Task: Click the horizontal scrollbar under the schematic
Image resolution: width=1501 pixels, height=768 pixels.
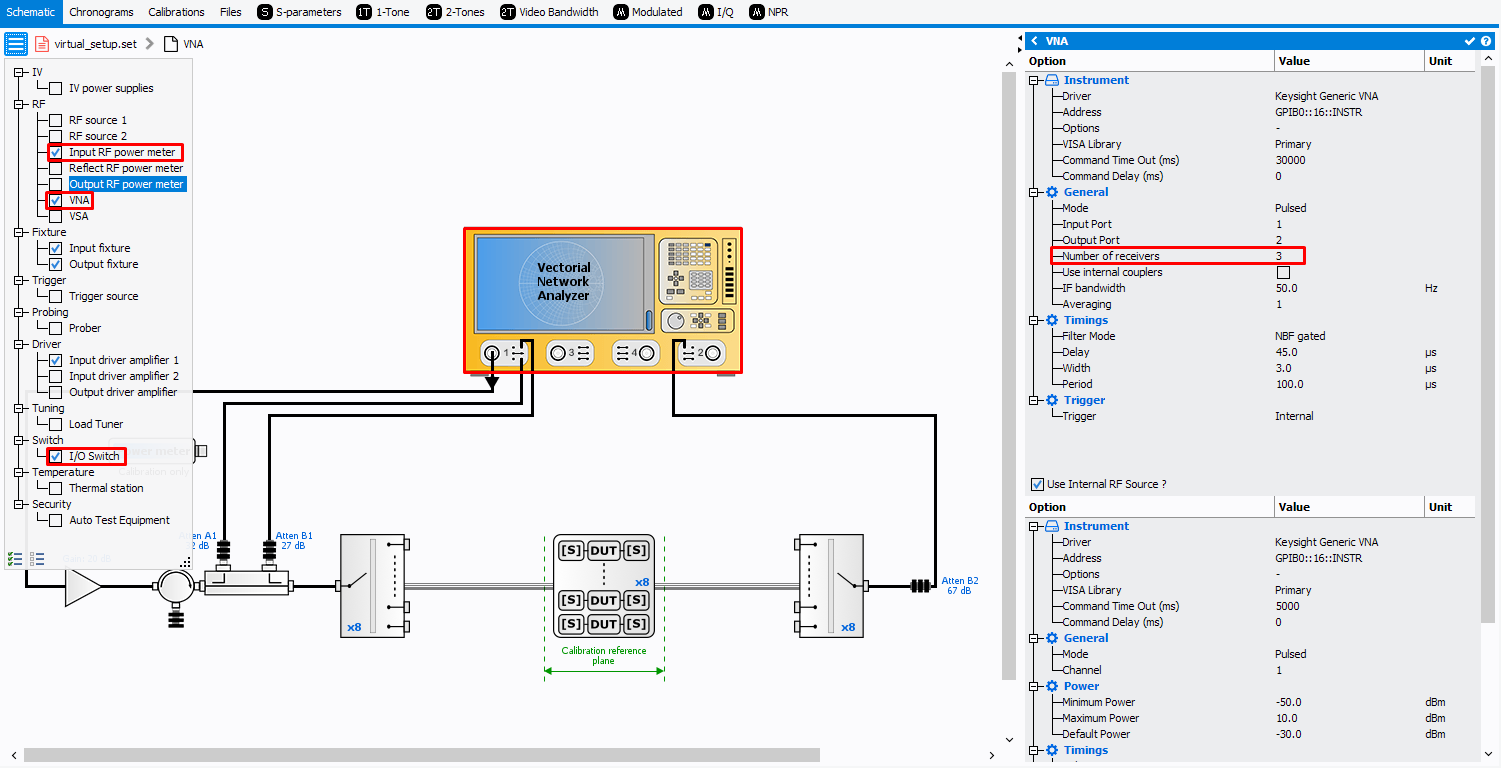Action: pyautogui.click(x=421, y=755)
